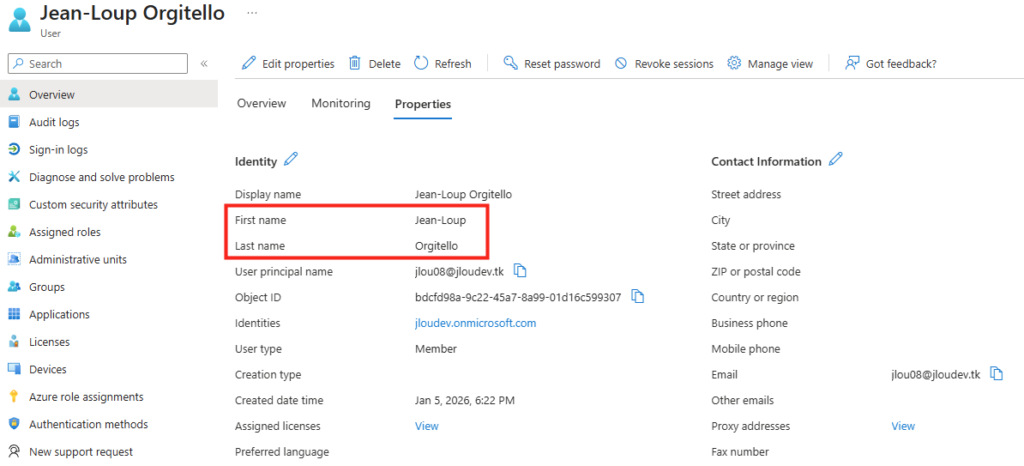Screen dimensions: 1024x466
Task: Click the pencil icon next to Identity
Action: pyautogui.click(x=291, y=159)
